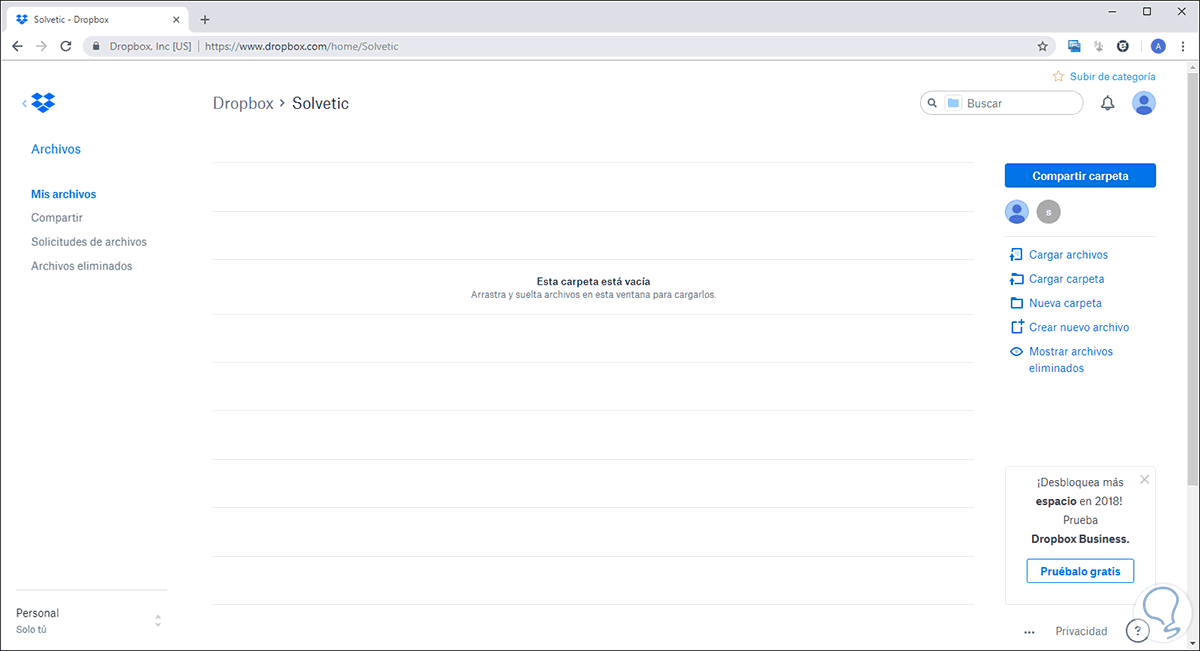Go back with the browser back arrow
Screen dimensions: 1200x651
[x=17, y=46]
